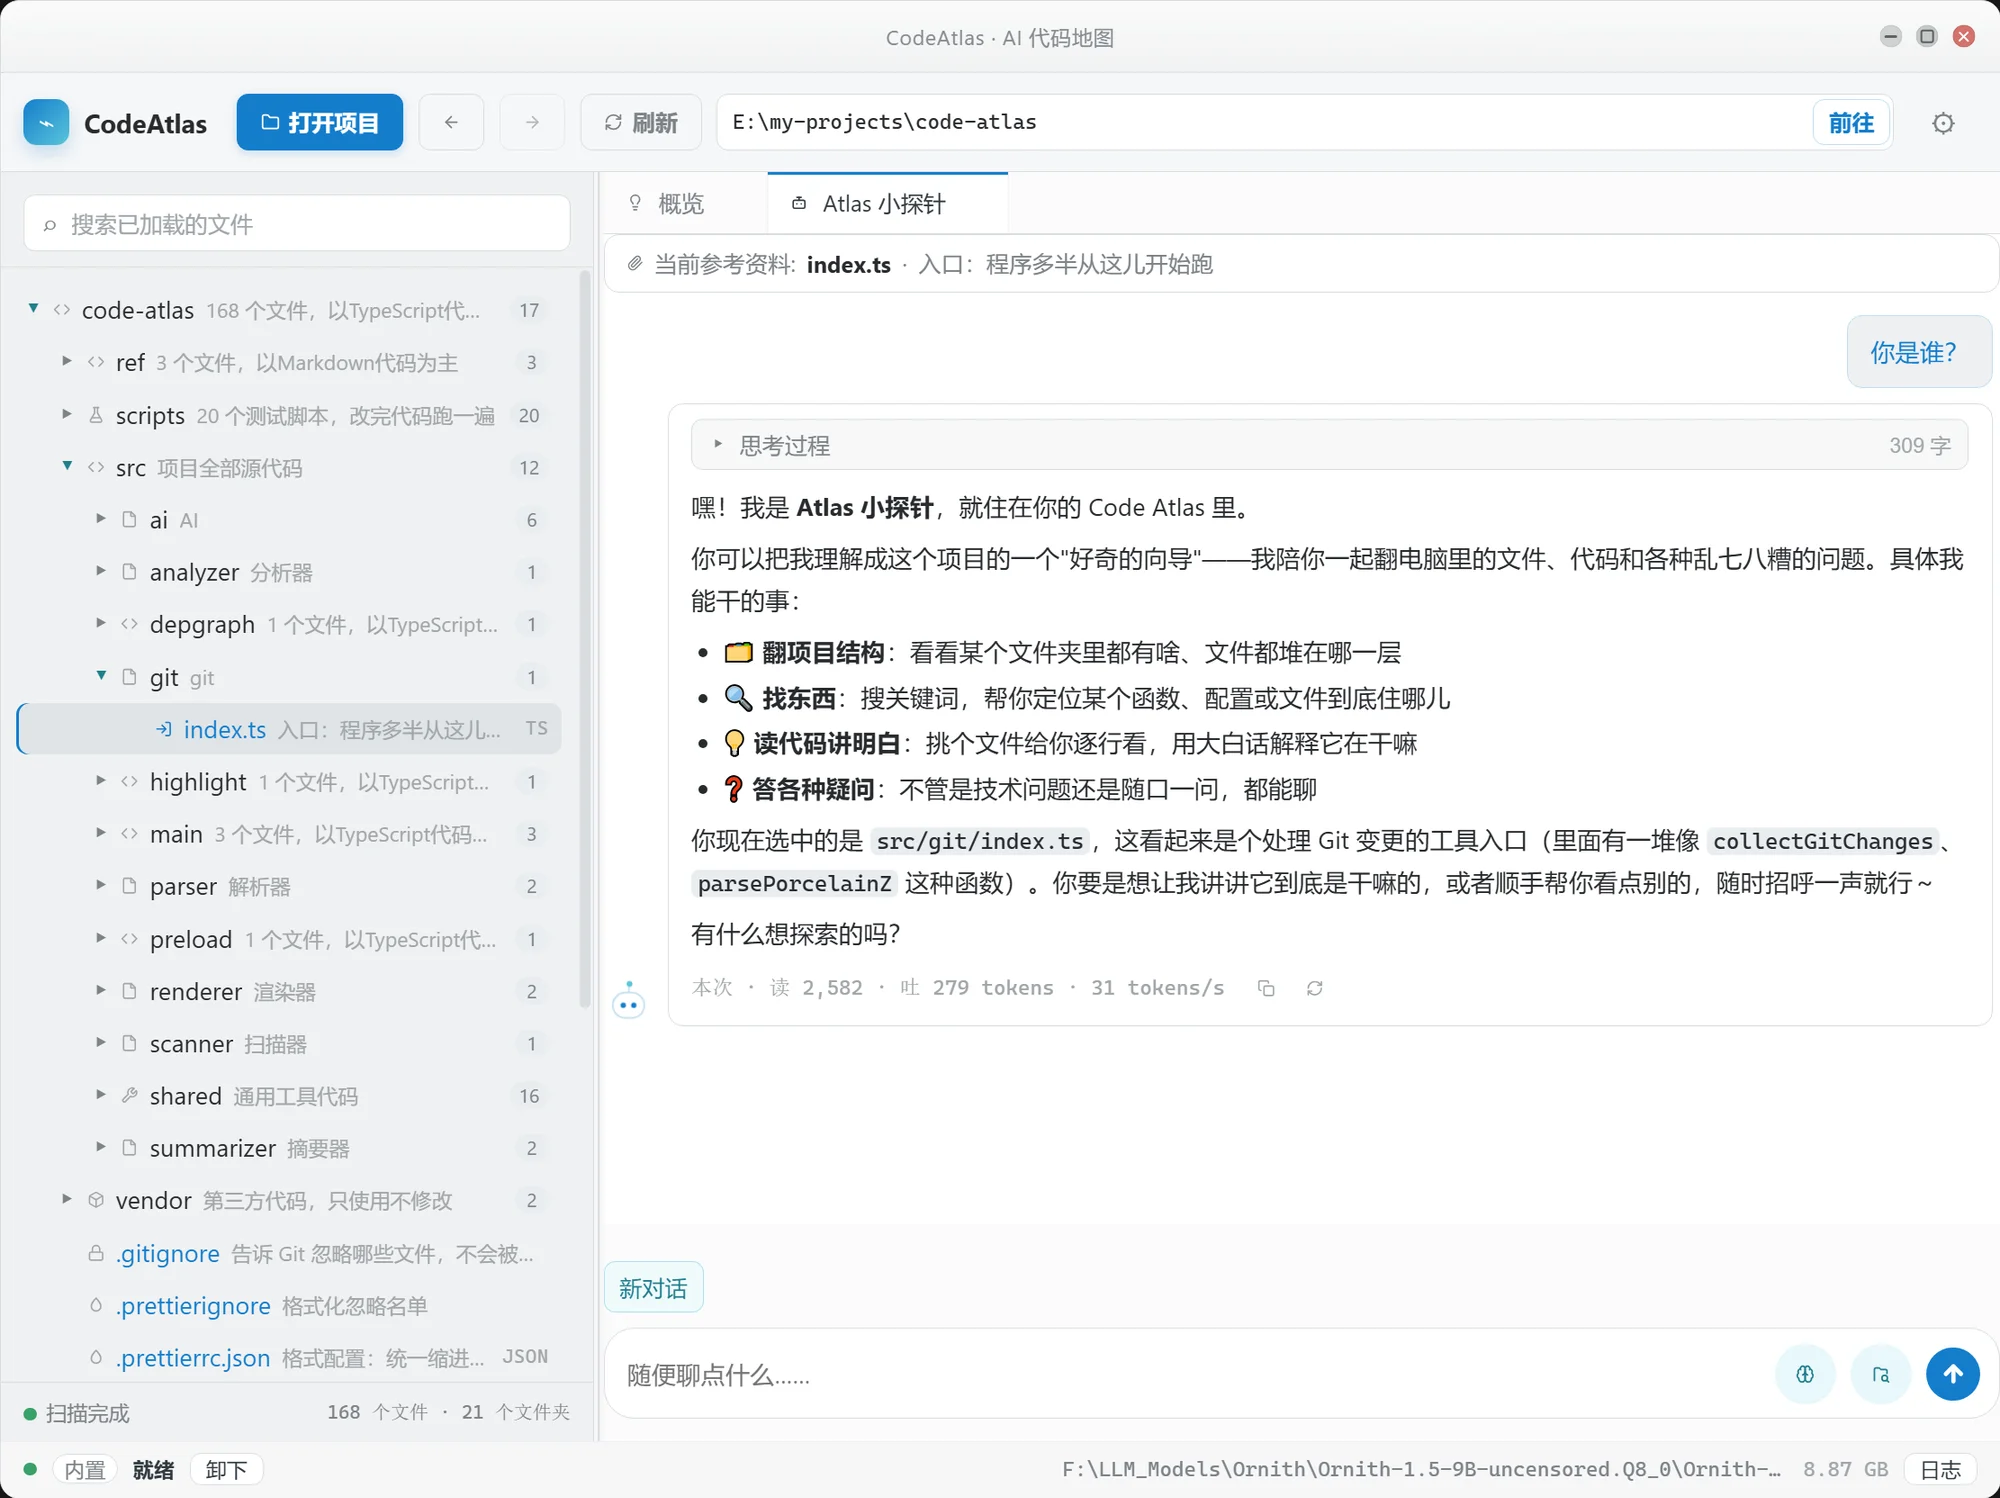Expand the ai folder arrow
Image resolution: width=2000 pixels, height=1498 pixels.
[101, 518]
